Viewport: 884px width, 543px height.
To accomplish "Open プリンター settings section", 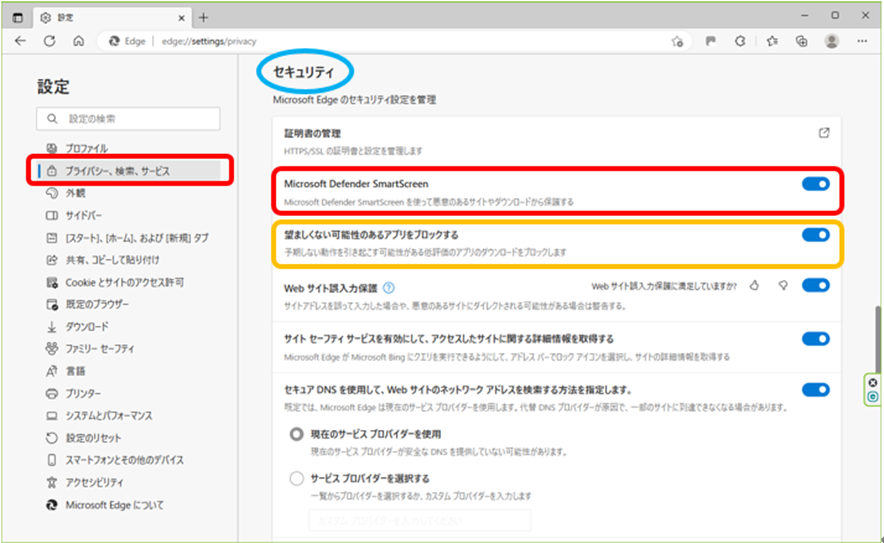I will point(83,394).
